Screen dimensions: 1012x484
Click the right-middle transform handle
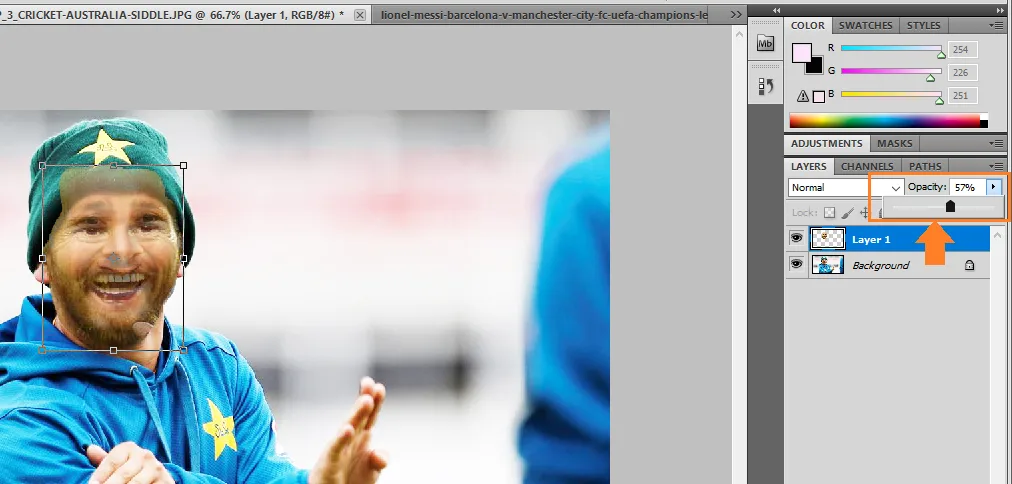point(183,258)
